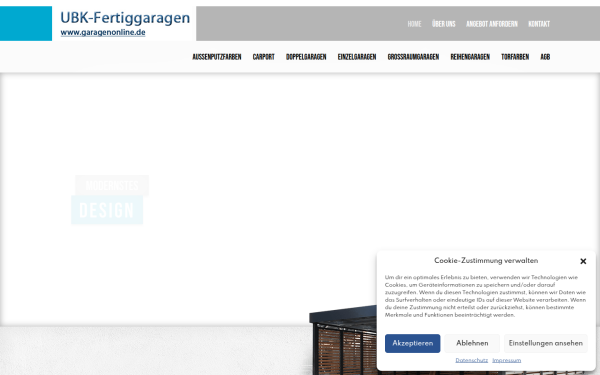This screenshot has width=600, height=375.
Task: Open the Grossraumgaragen category
Action: (x=413, y=57)
